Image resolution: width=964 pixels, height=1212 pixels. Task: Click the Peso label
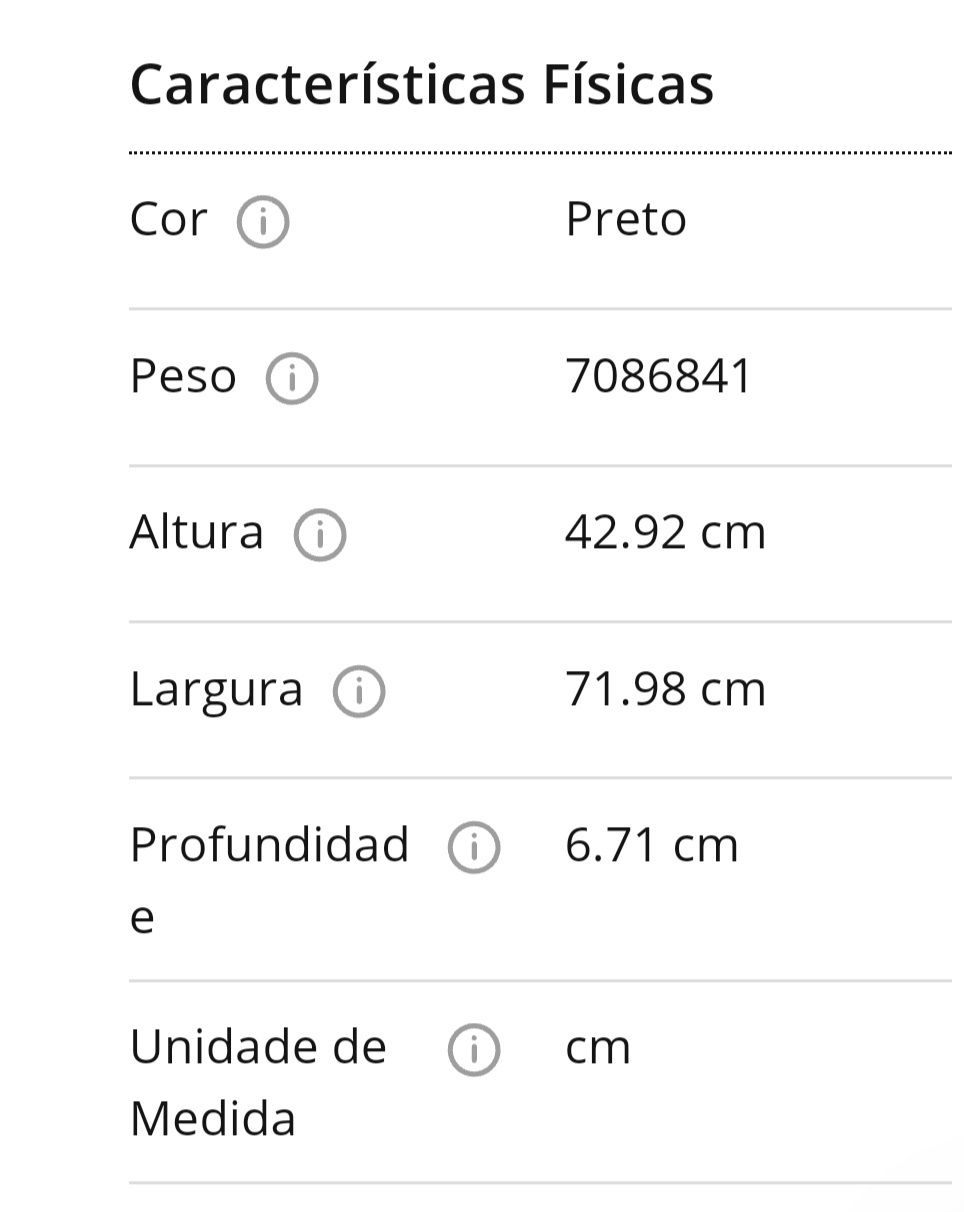point(183,377)
